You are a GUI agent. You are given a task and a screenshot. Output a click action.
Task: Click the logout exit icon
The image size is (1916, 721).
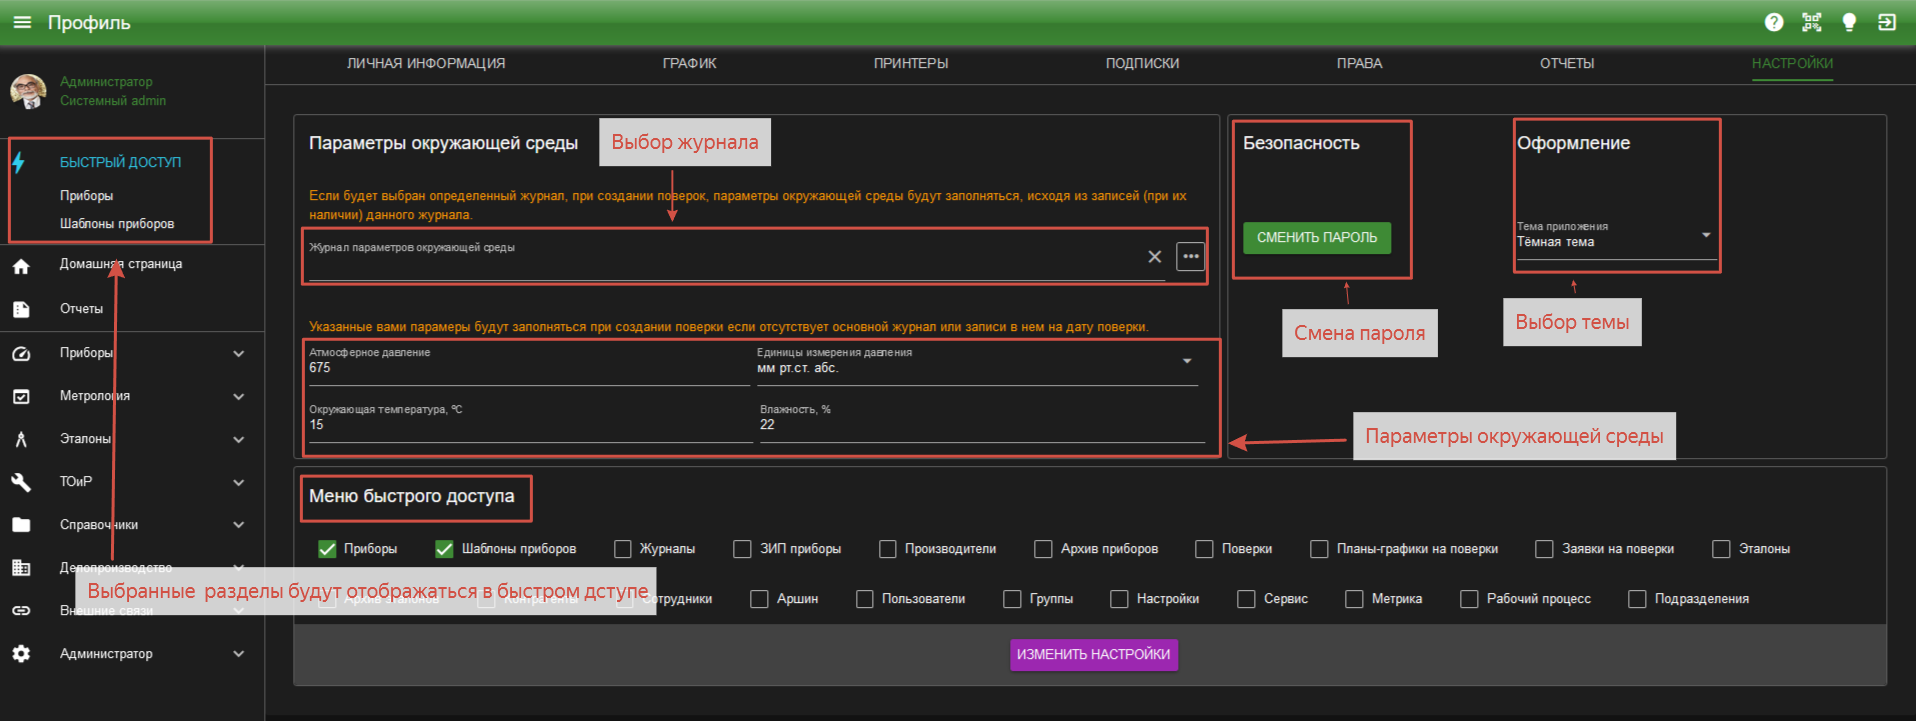(x=1887, y=22)
